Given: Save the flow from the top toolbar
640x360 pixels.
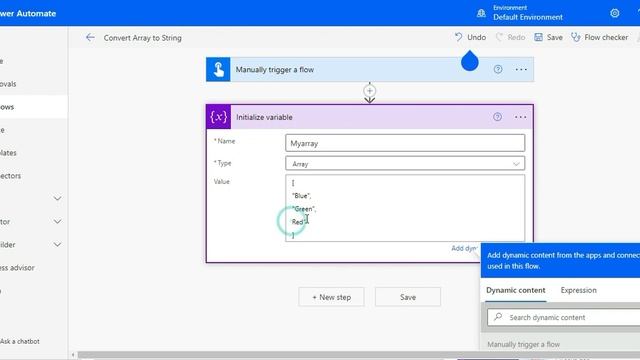Looking at the screenshot, I should coord(548,37).
